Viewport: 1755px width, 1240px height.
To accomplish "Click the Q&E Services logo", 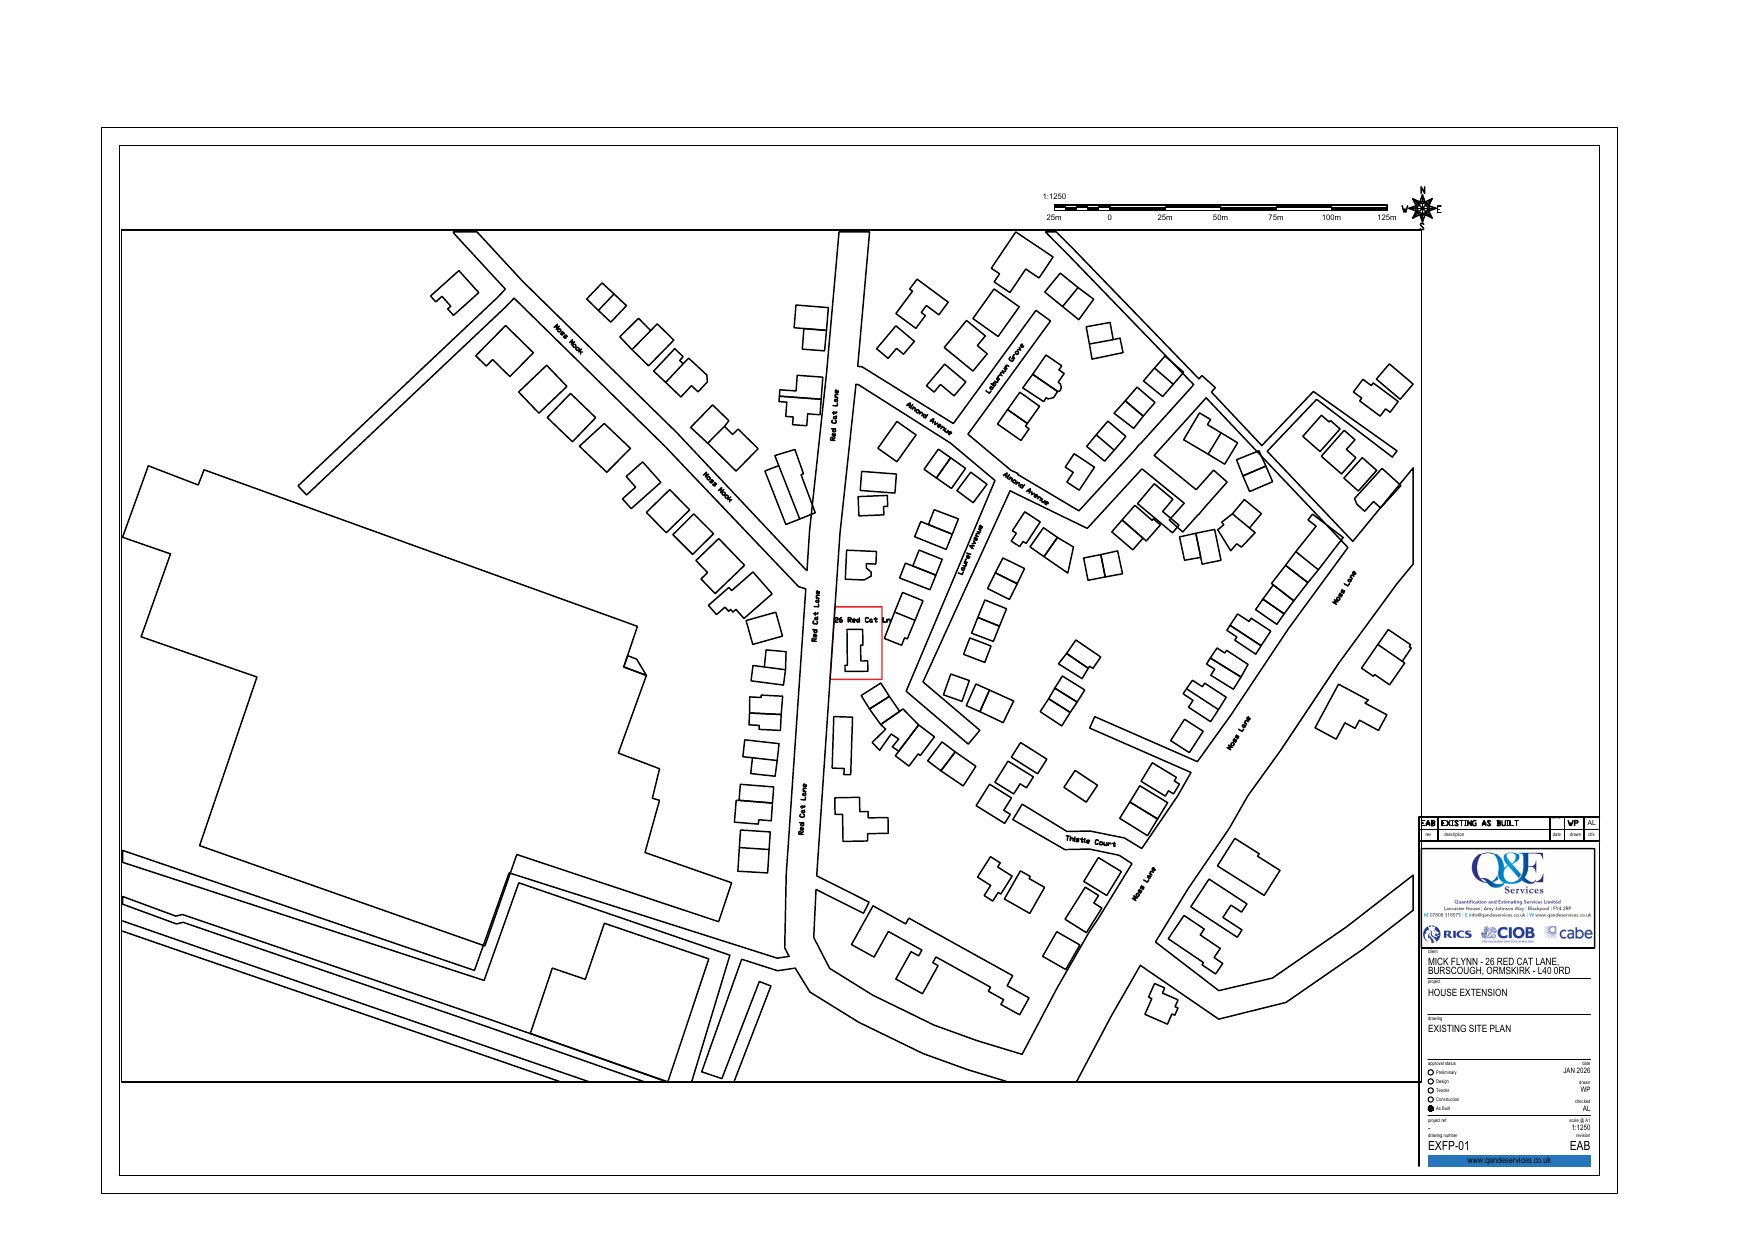I will (x=1508, y=873).
